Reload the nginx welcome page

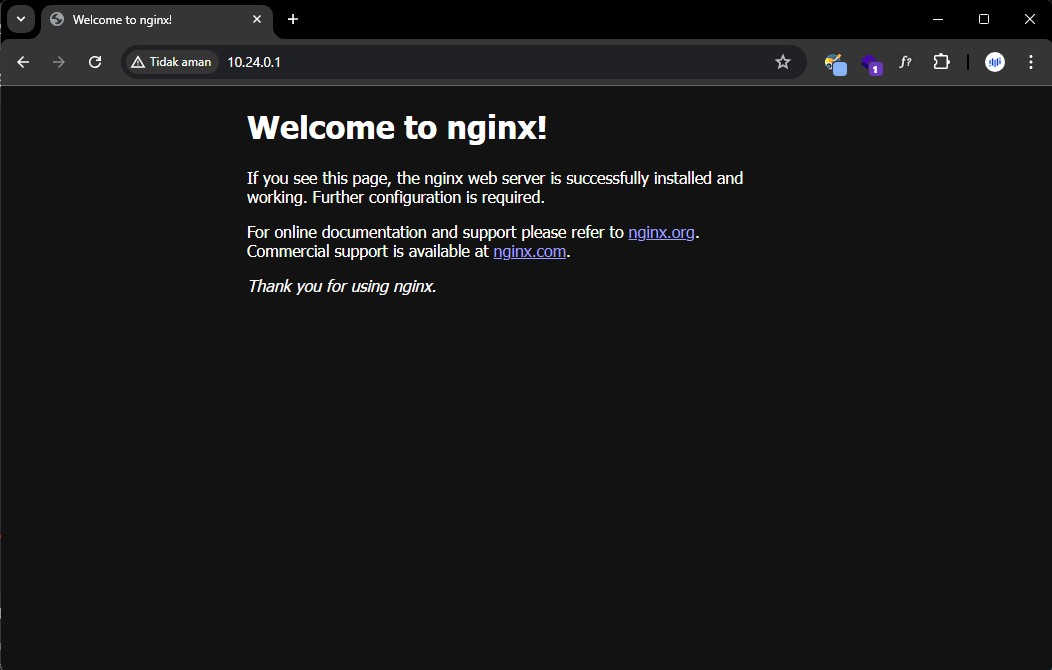(x=95, y=62)
